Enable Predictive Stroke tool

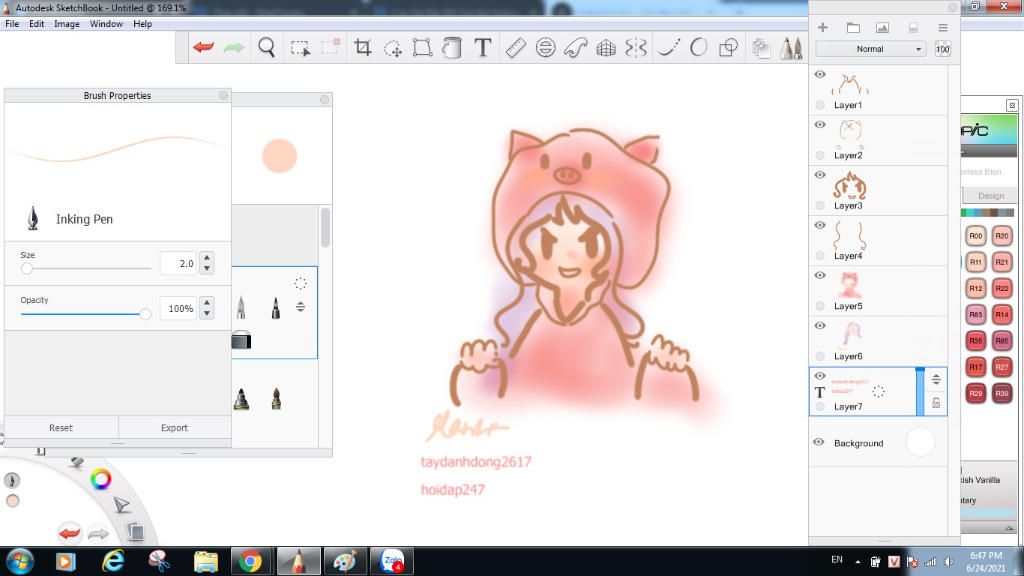point(698,47)
